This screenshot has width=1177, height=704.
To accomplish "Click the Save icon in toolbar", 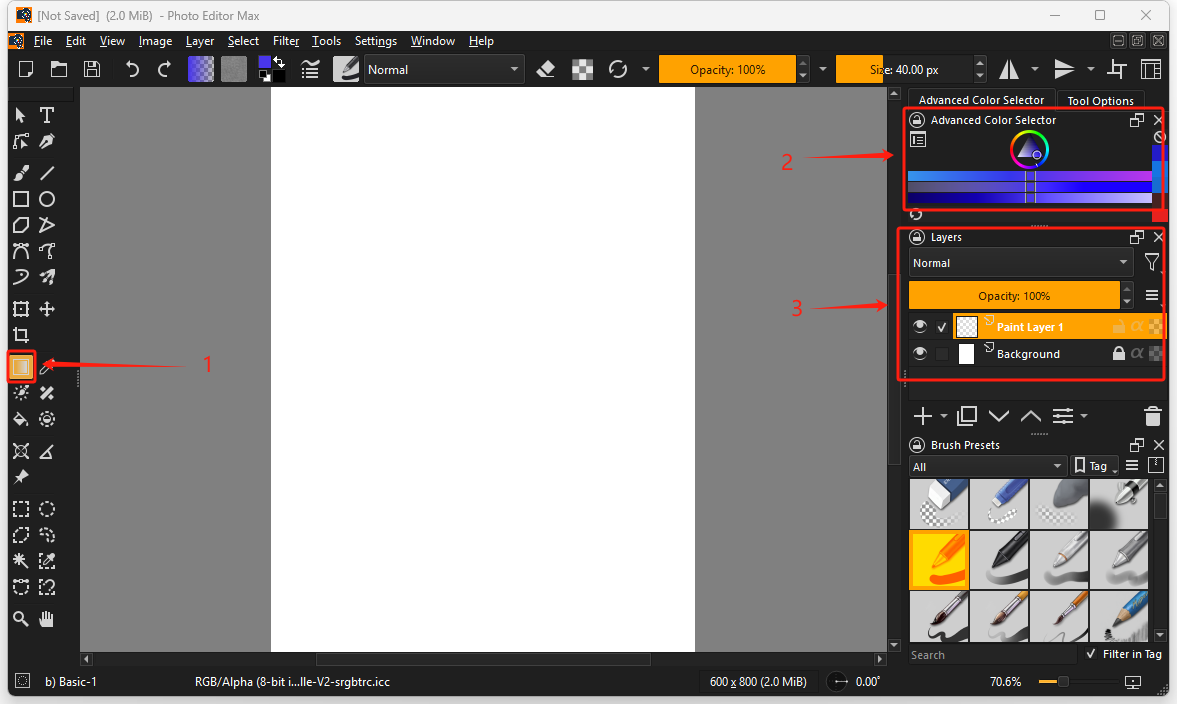I will click(92, 70).
